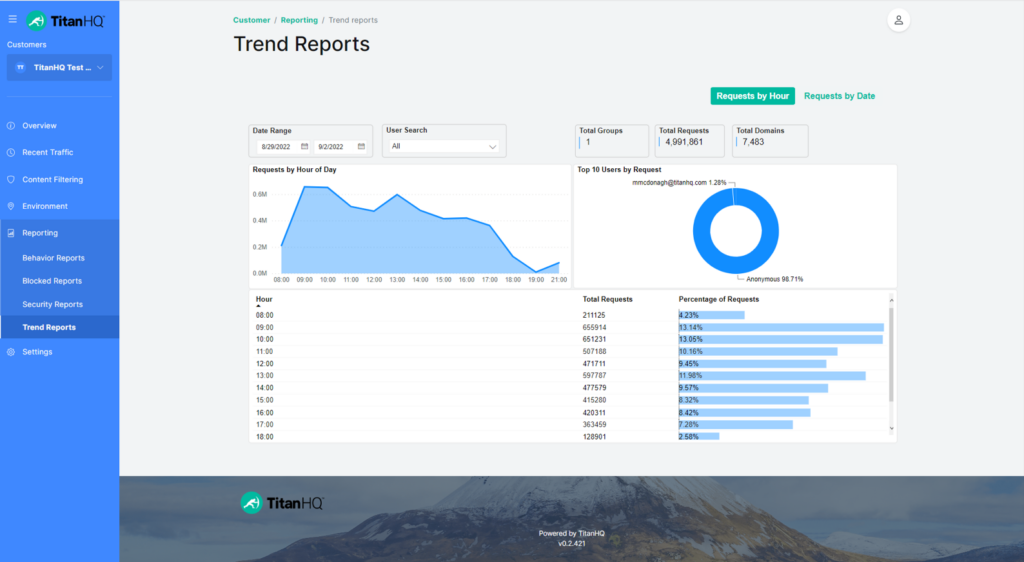
Task: Click the Reporting breadcrumb link
Action: pos(299,20)
